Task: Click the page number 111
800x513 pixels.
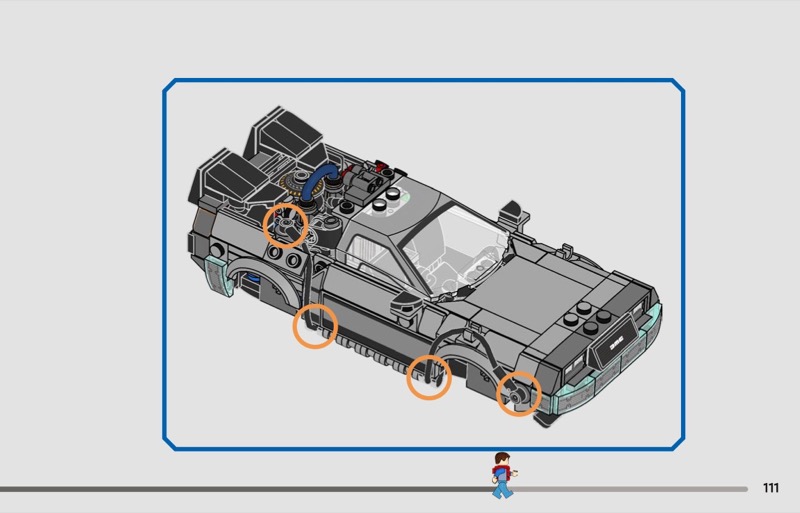Action: click(770, 488)
